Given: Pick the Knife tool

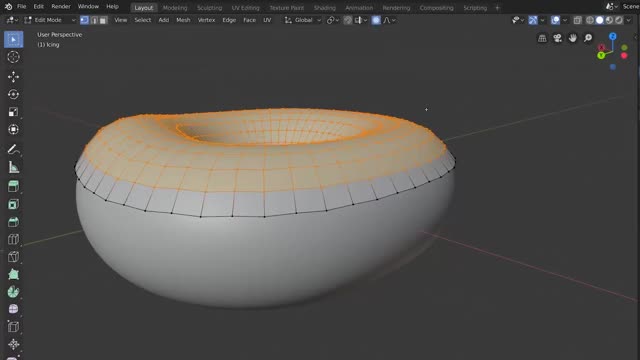Looking at the screenshot, I should tap(13, 257).
